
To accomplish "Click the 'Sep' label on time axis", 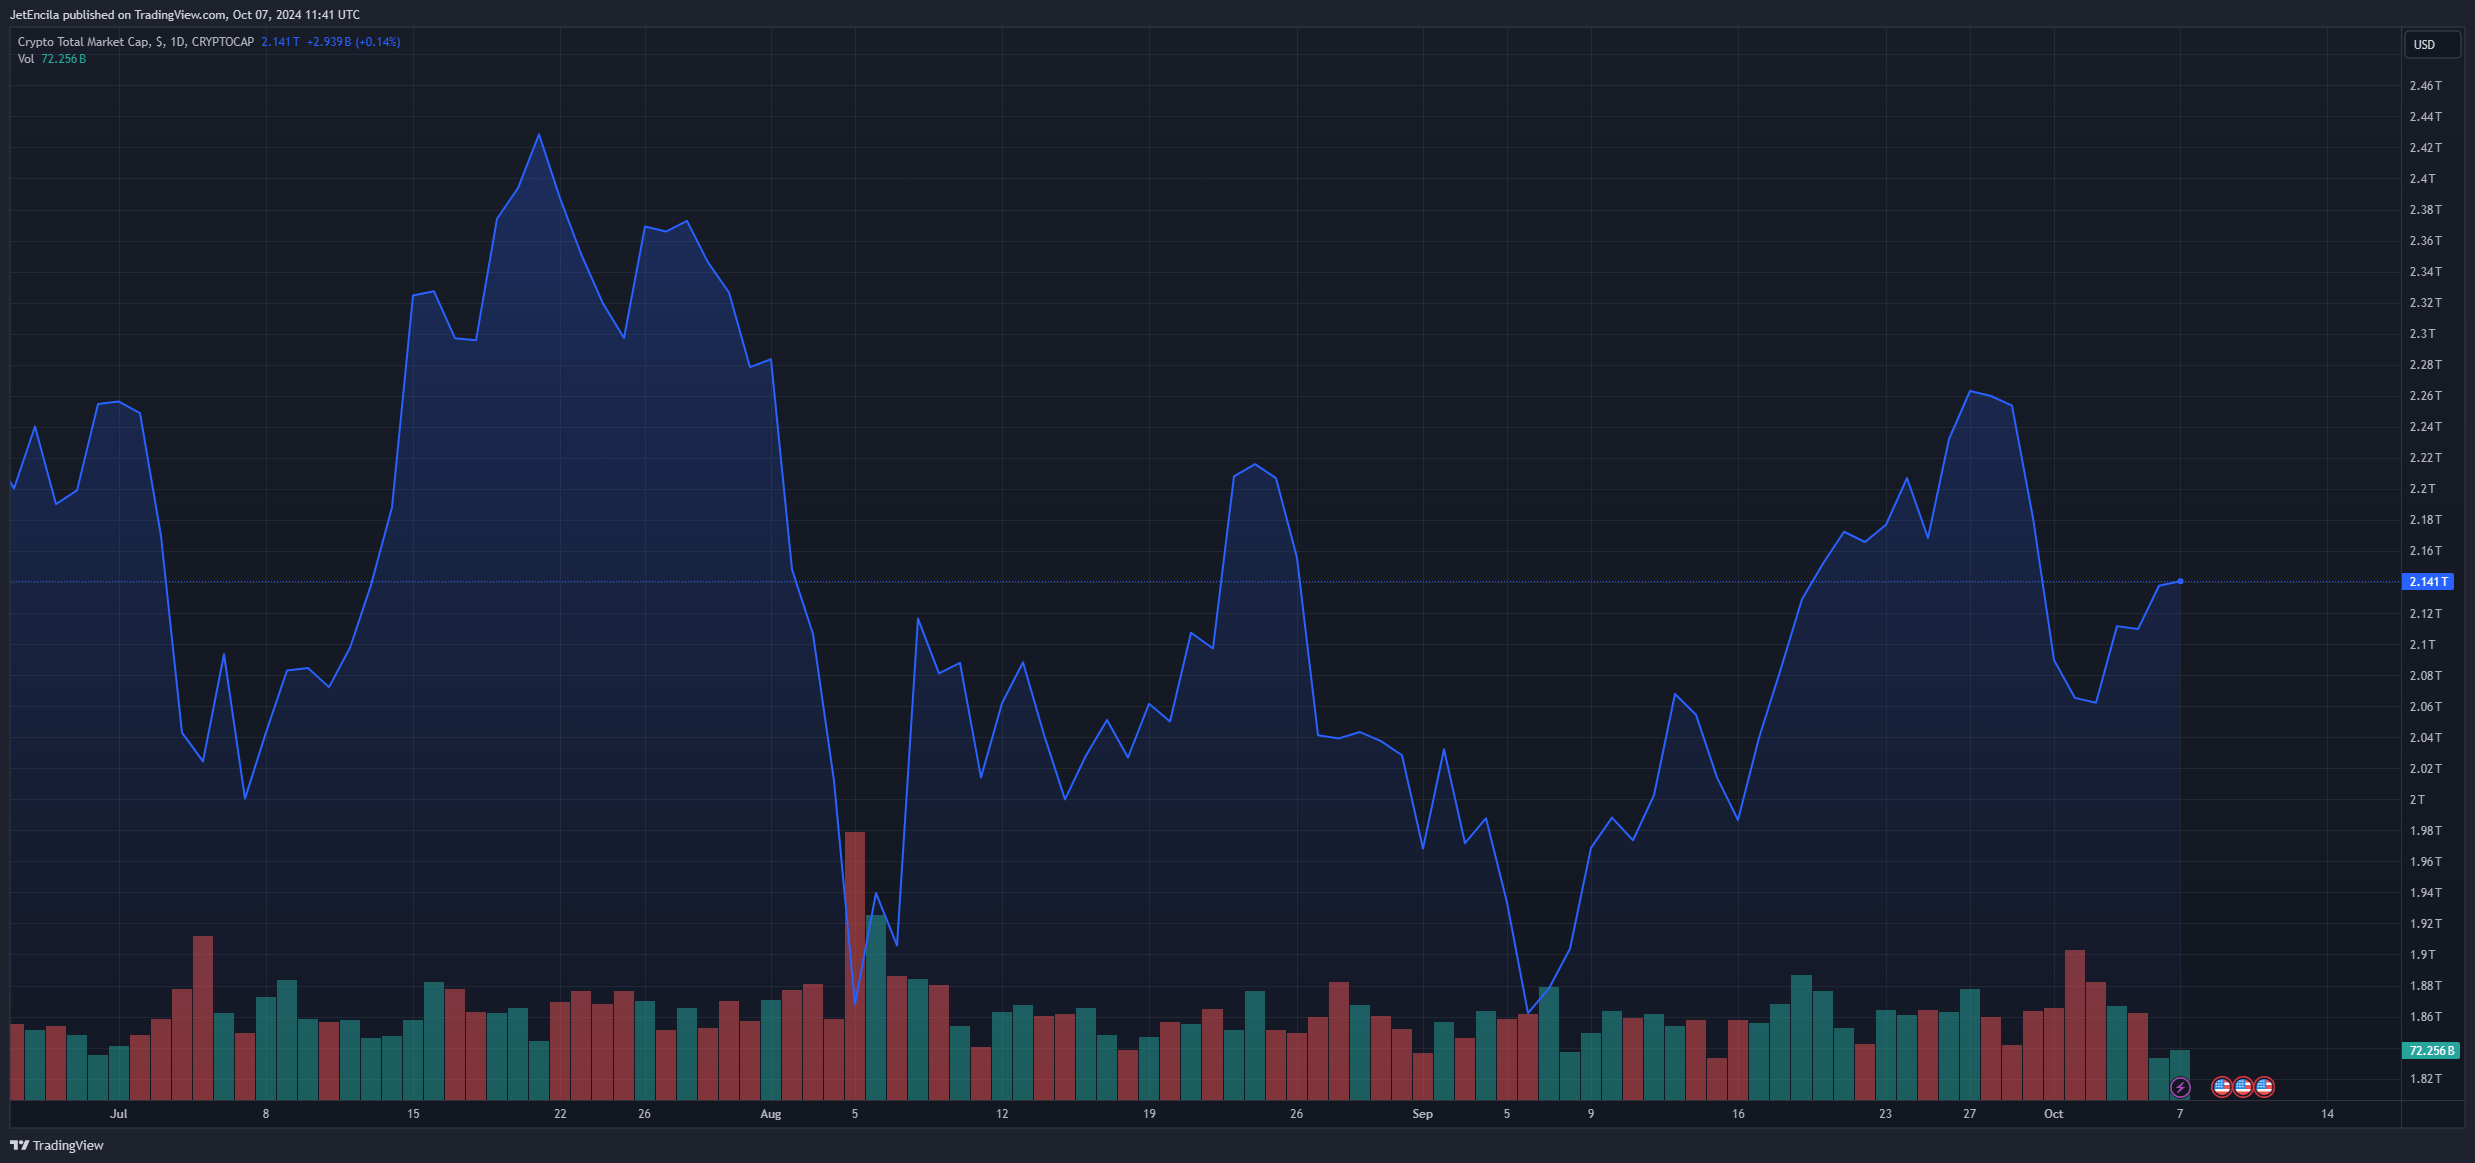I will pos(1422,1114).
